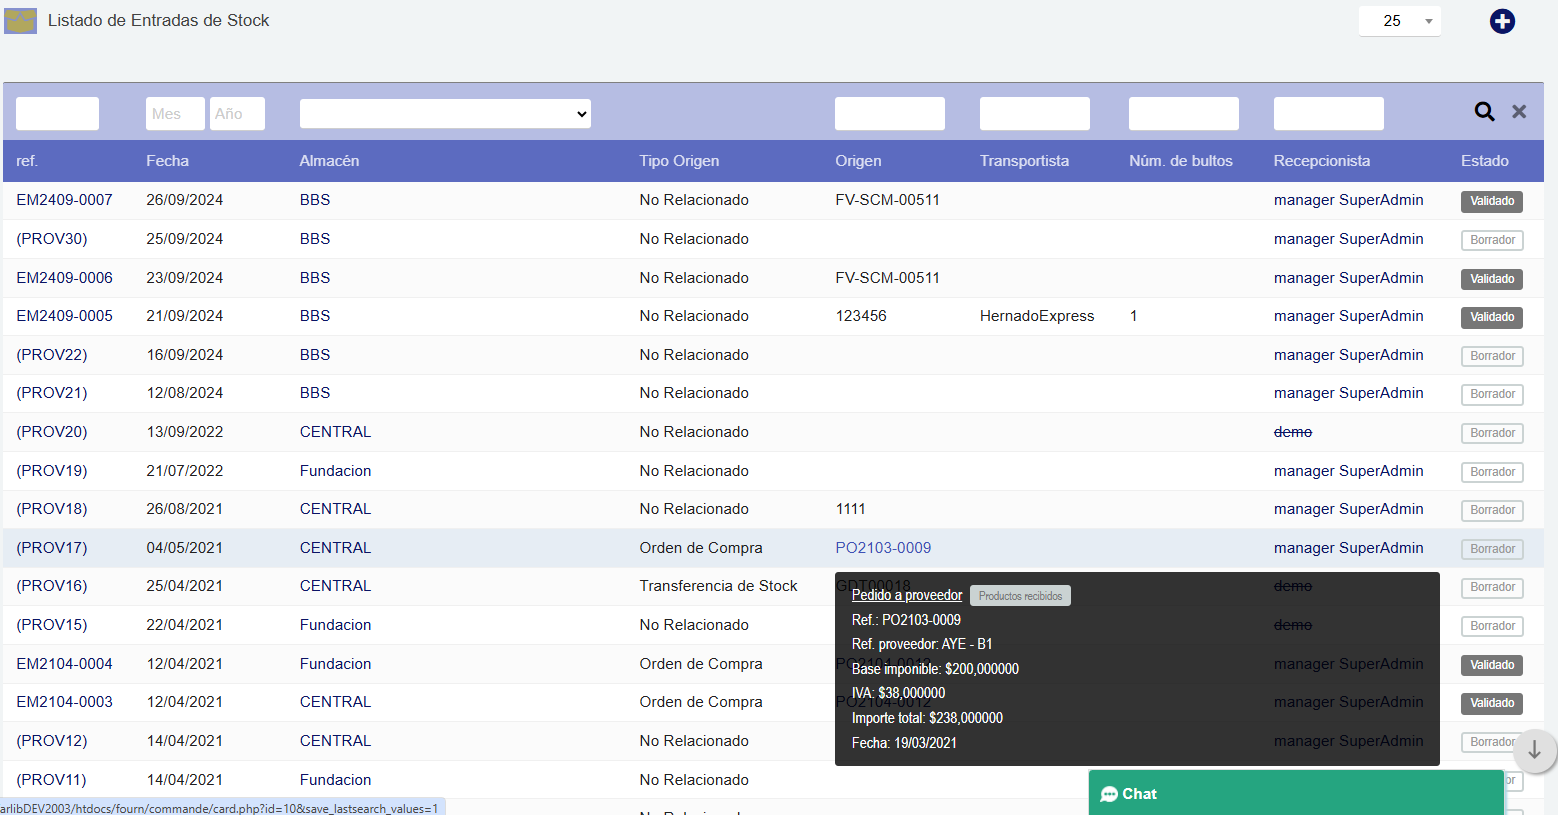Sort by Tipo Origen column header
This screenshot has width=1558, height=815.
(x=679, y=161)
